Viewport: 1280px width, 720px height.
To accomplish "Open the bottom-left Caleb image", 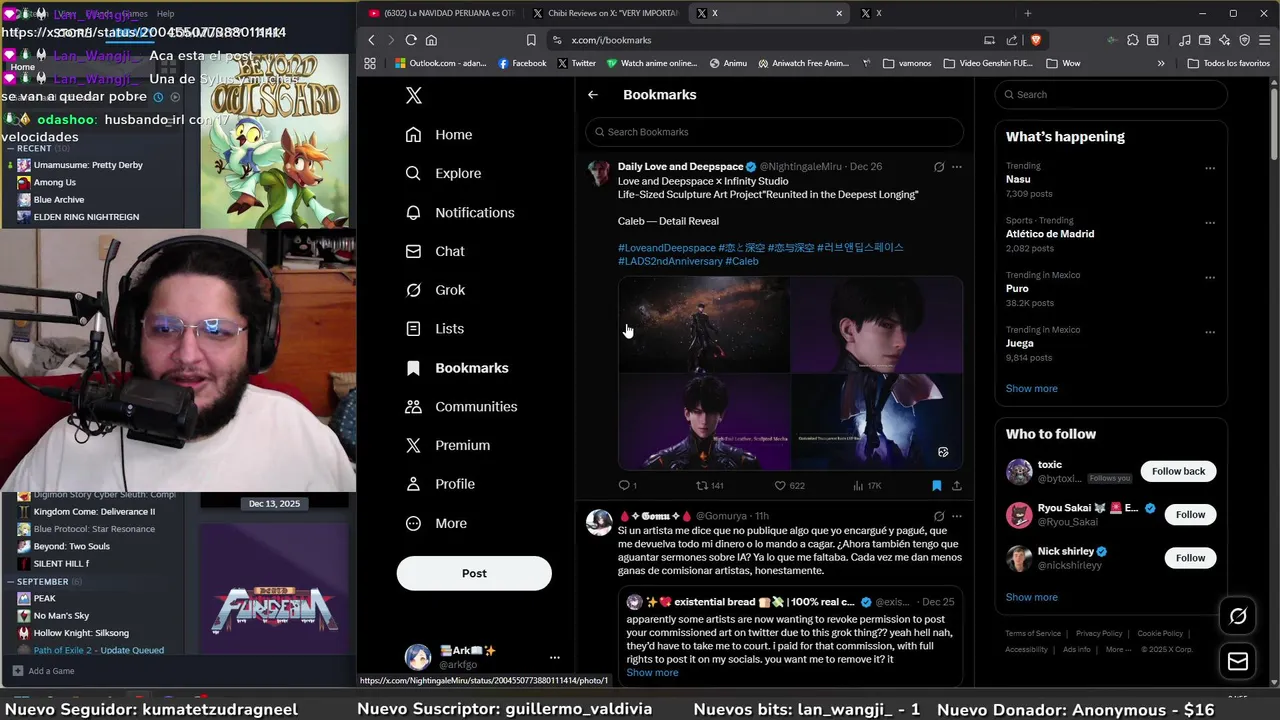I will click(704, 421).
